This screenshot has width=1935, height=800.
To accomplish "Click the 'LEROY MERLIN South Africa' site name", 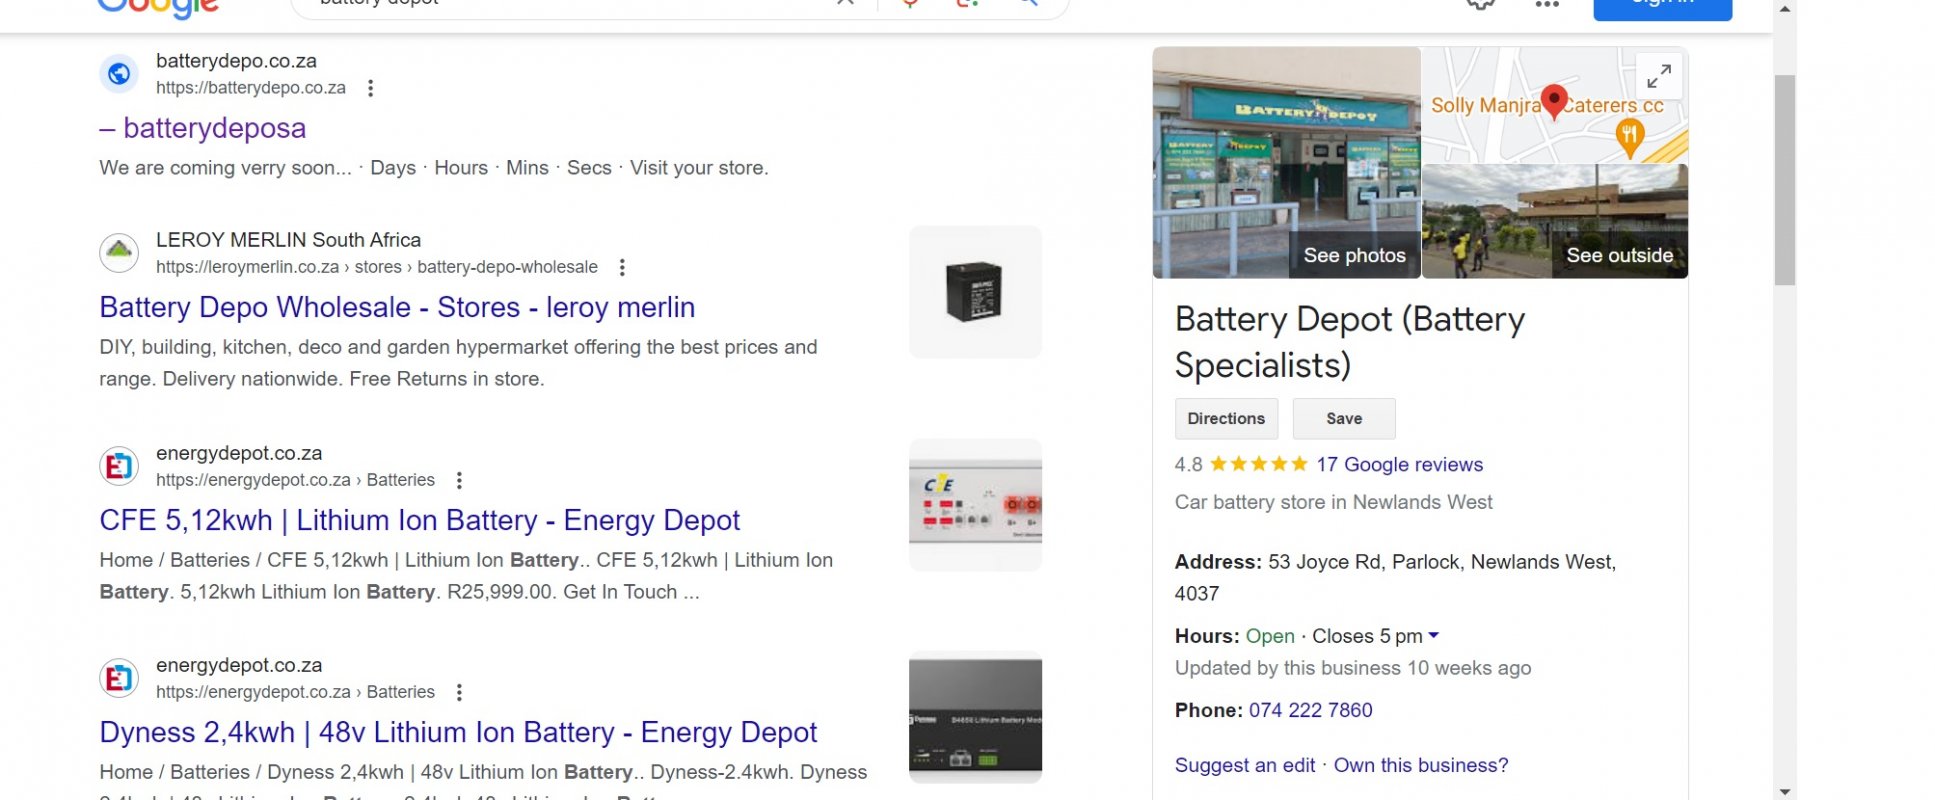I will click(x=288, y=240).
